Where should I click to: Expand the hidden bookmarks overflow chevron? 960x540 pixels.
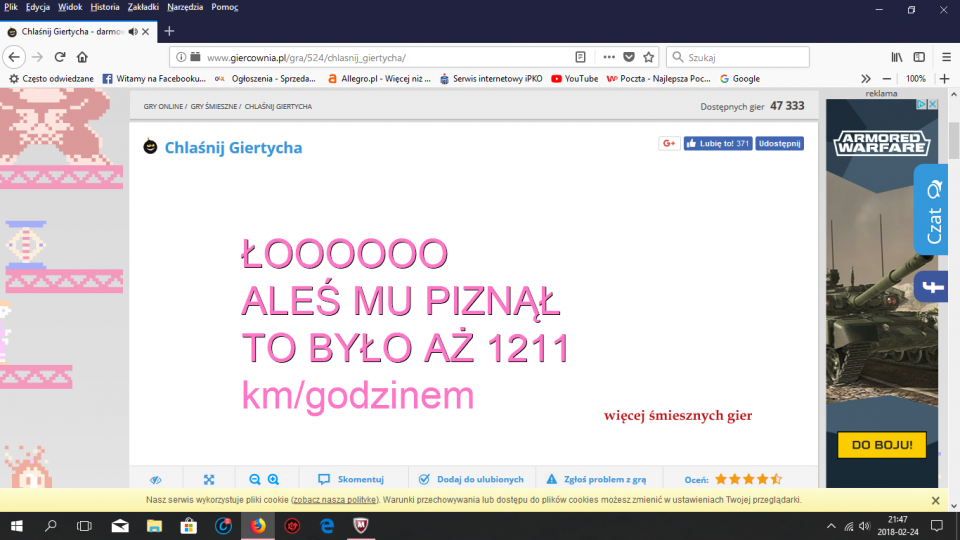point(866,79)
